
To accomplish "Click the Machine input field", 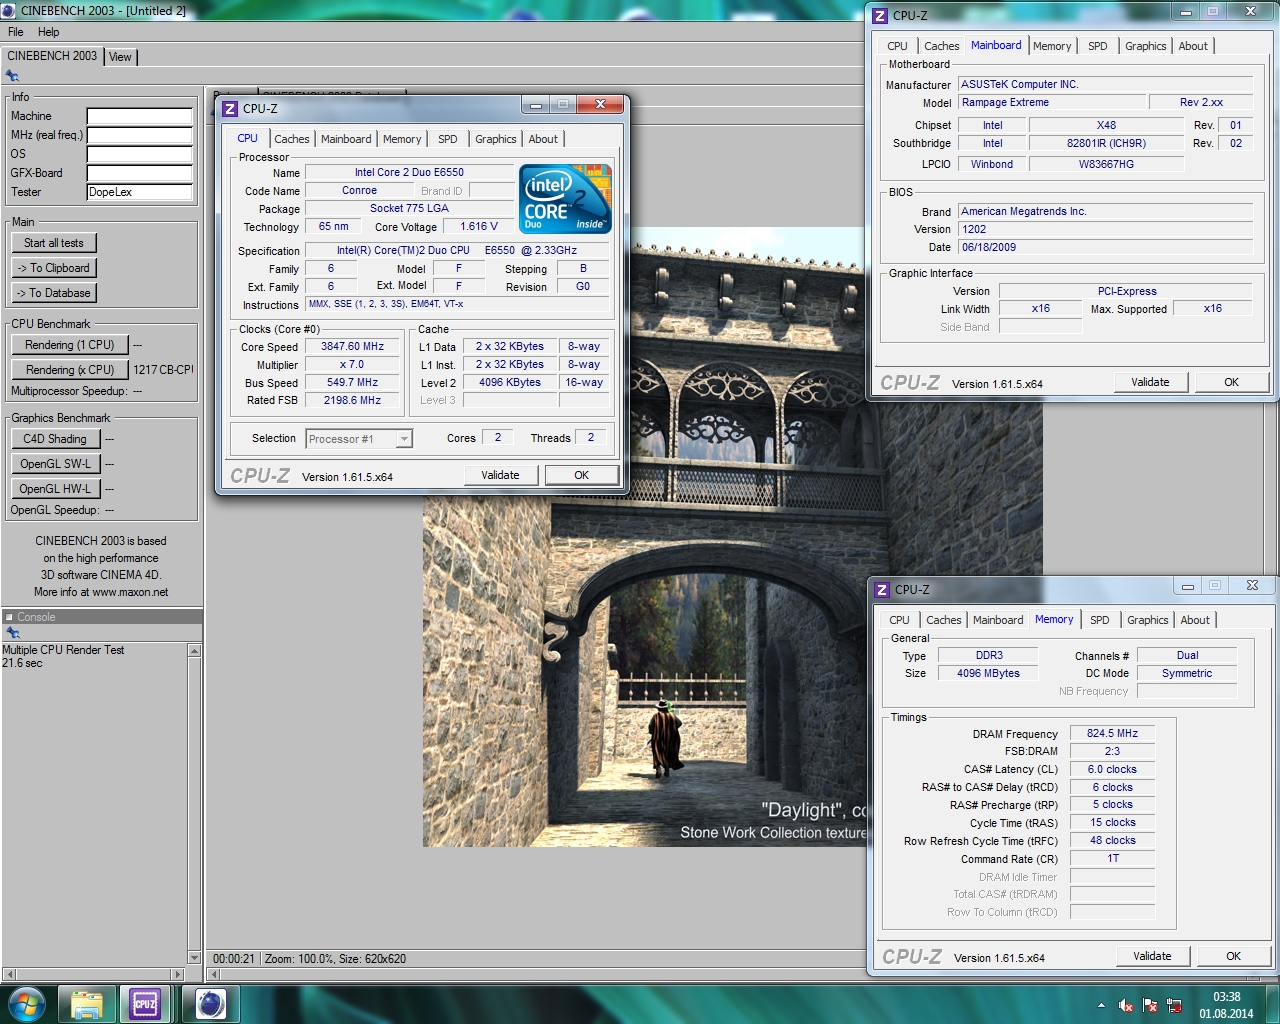I will coord(139,116).
